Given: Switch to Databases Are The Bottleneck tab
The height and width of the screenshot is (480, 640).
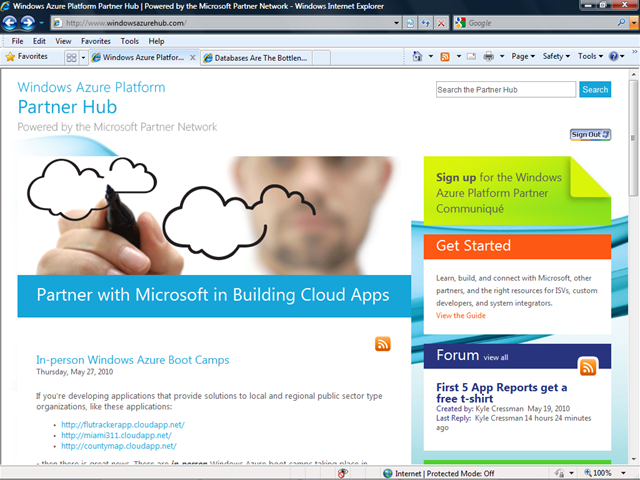Looking at the screenshot, I should click(256, 58).
